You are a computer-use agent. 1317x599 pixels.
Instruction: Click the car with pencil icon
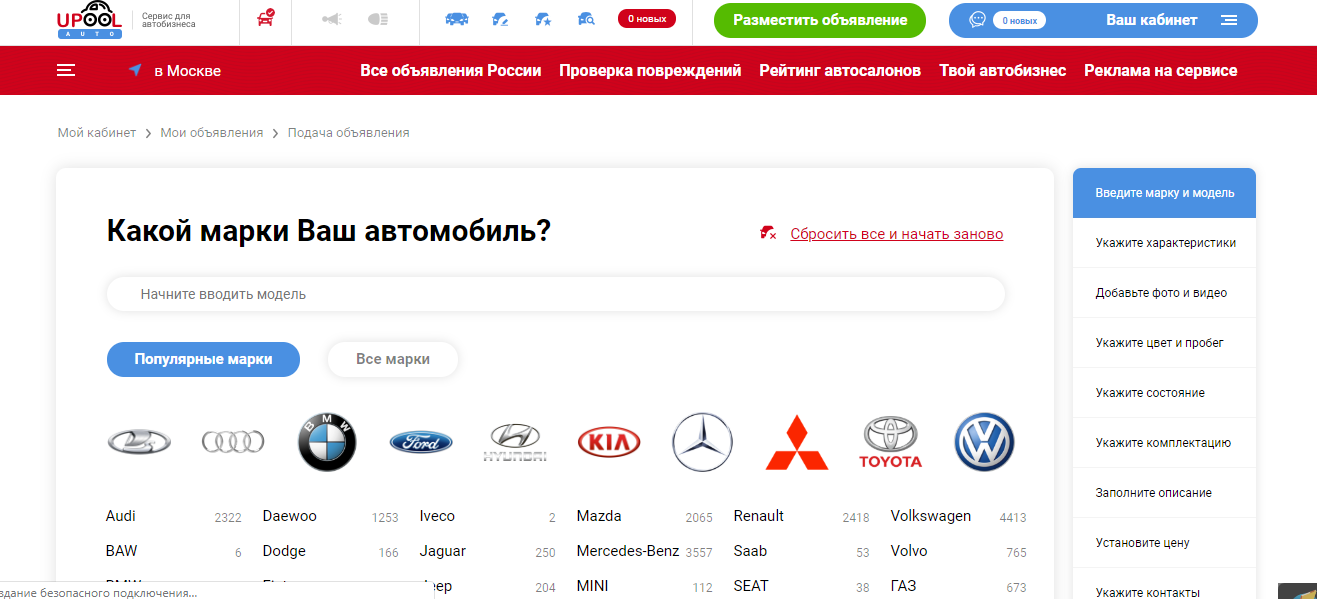pyautogui.click(x=501, y=19)
